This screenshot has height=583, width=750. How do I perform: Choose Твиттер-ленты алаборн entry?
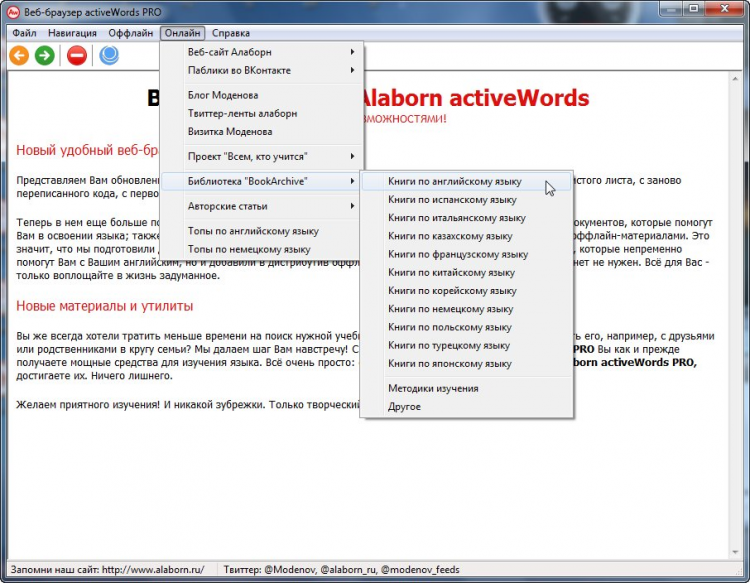pos(262,113)
